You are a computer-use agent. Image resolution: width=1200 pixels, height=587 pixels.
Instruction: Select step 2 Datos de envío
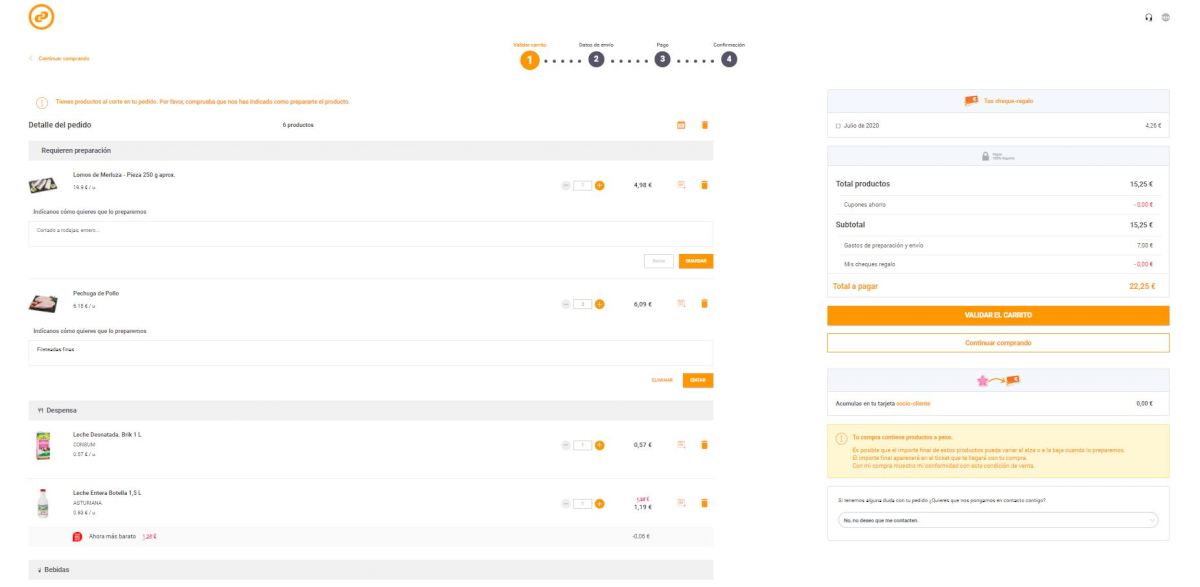point(596,59)
